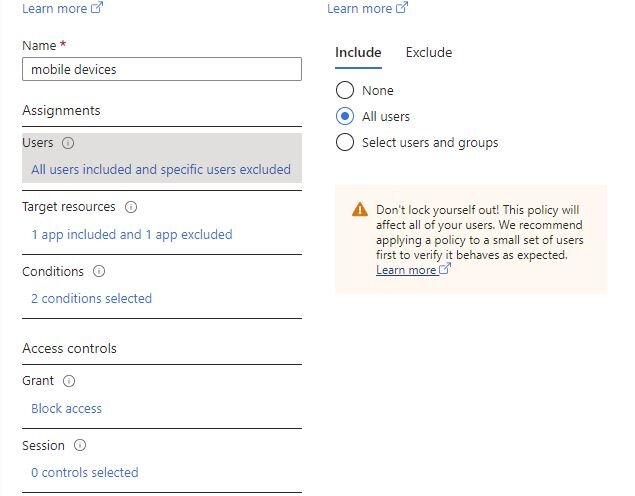Open 1 app included and 1 app excluded
Image resolution: width=635 pixels, height=496 pixels.
(x=132, y=234)
